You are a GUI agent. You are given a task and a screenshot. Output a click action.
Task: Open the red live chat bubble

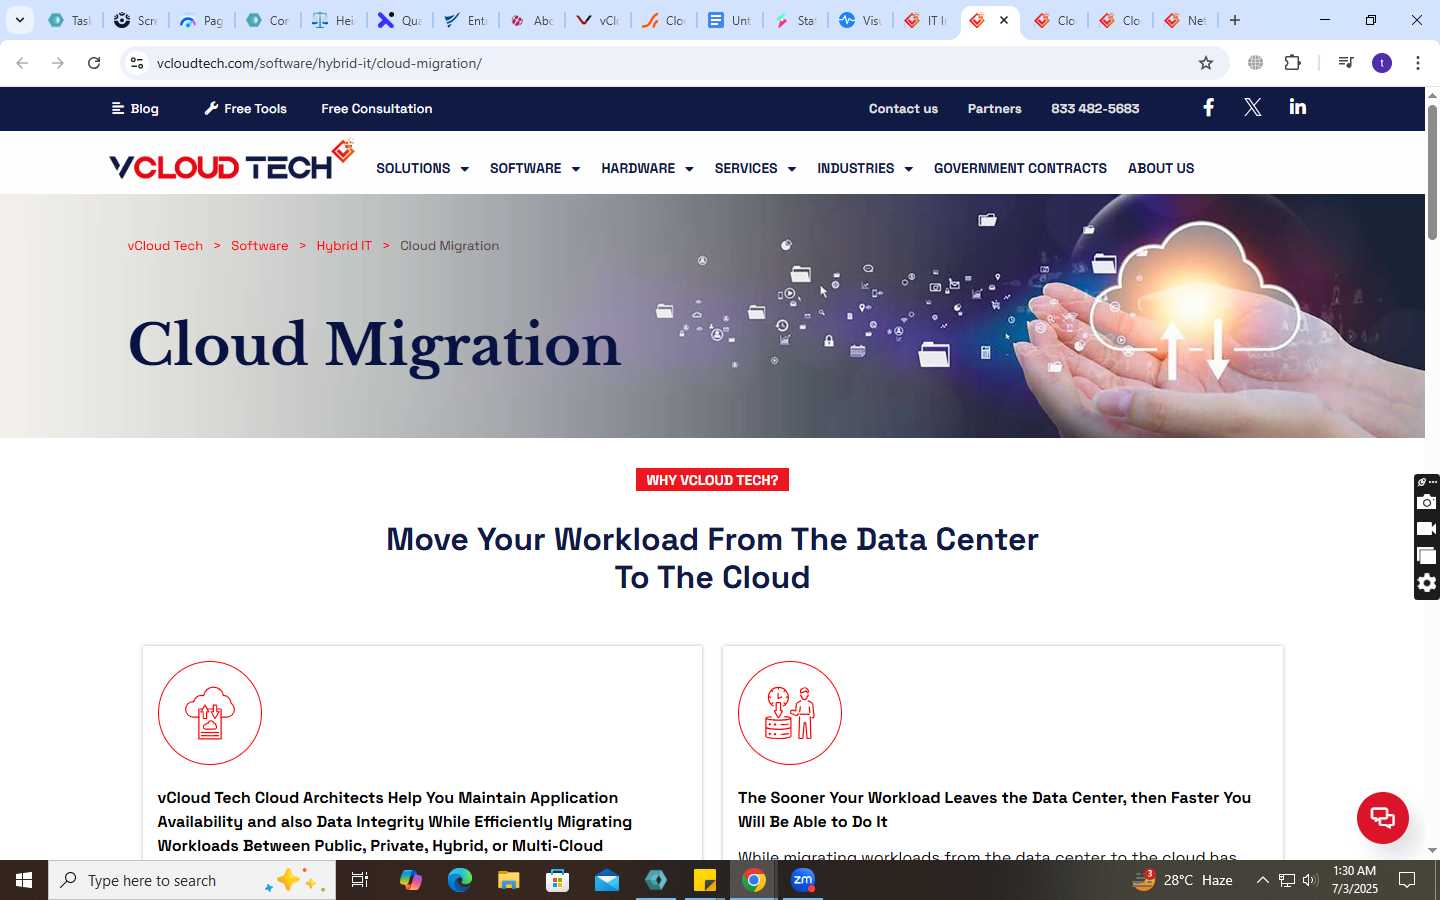(1382, 817)
